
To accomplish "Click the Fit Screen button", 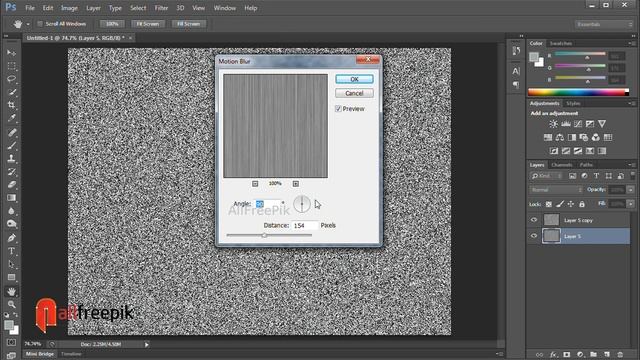I will (x=147, y=24).
